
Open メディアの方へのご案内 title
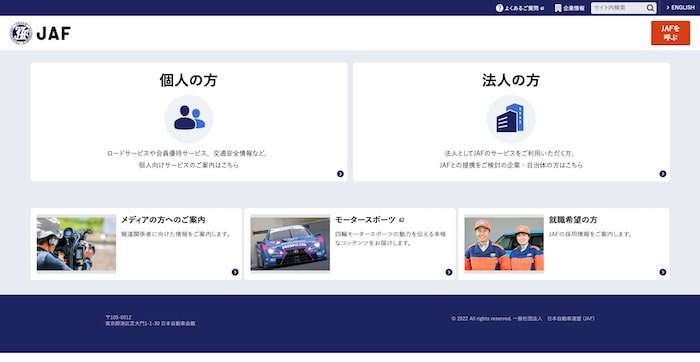click(x=163, y=220)
